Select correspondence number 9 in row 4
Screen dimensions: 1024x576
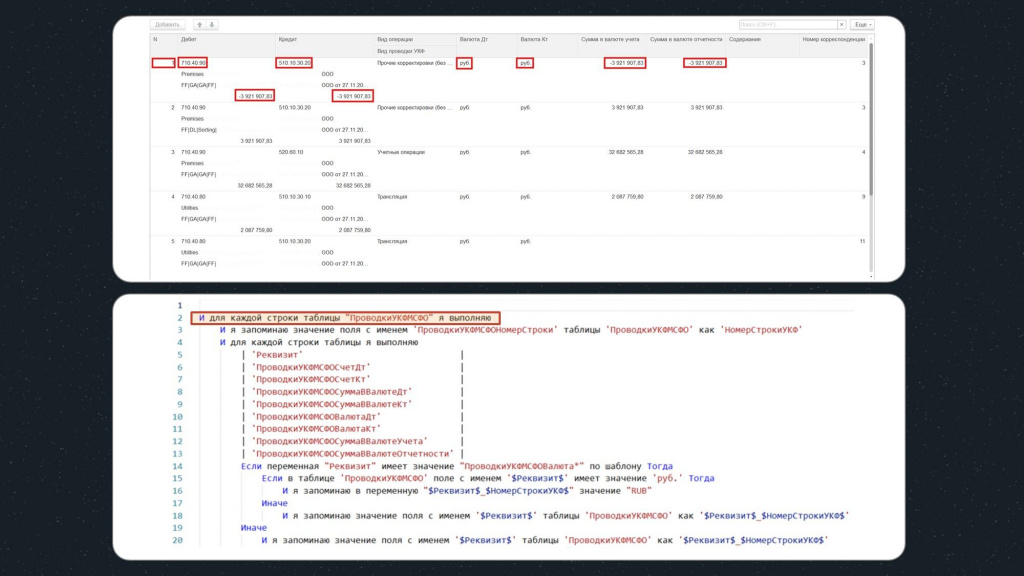pyautogui.click(x=863, y=197)
